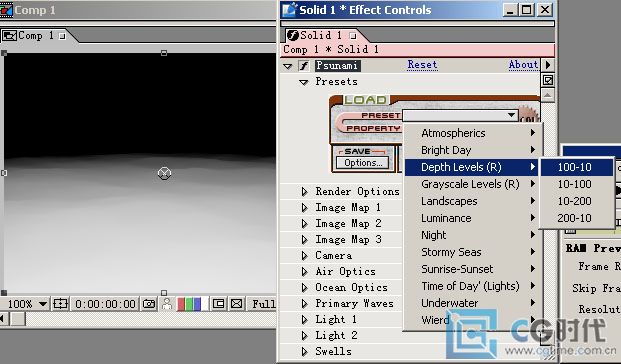
Task: Click the Effect Controls scroll up arrow
Action: click(548, 95)
